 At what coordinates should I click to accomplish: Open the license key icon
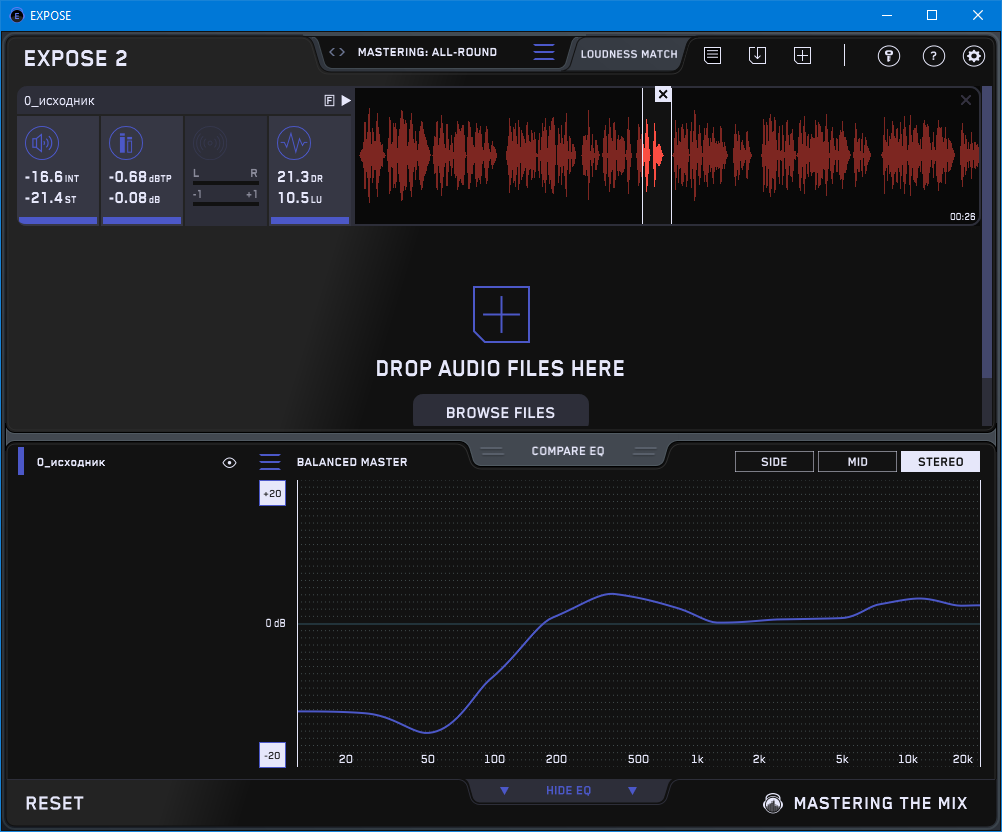pos(889,56)
